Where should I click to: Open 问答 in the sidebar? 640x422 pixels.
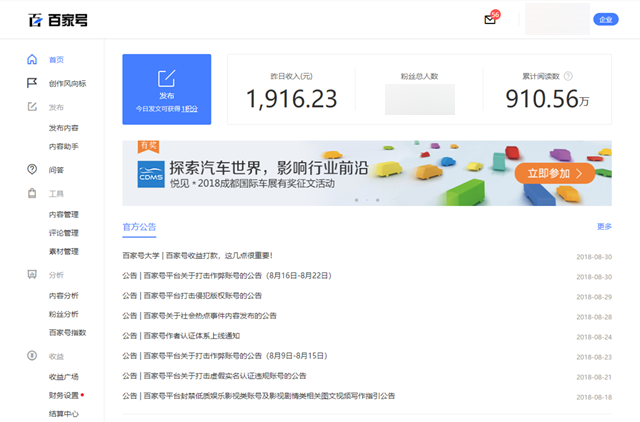coord(56,170)
